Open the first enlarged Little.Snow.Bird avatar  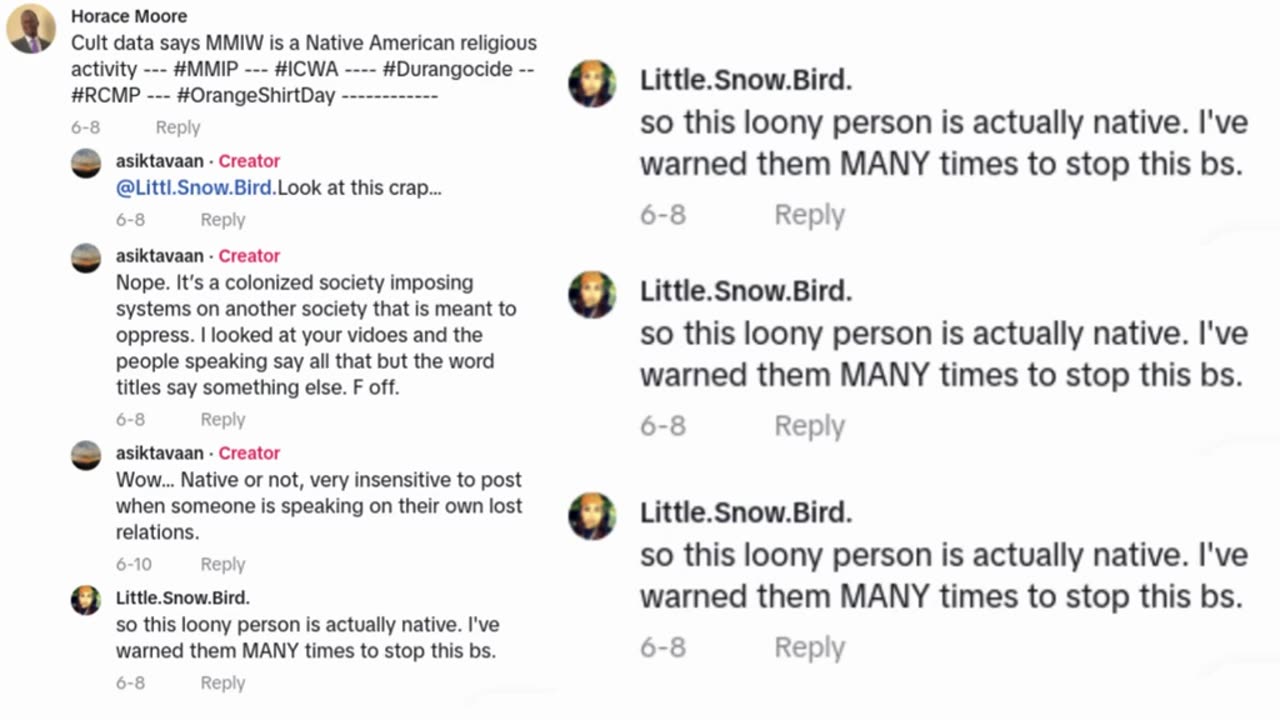click(x=592, y=83)
